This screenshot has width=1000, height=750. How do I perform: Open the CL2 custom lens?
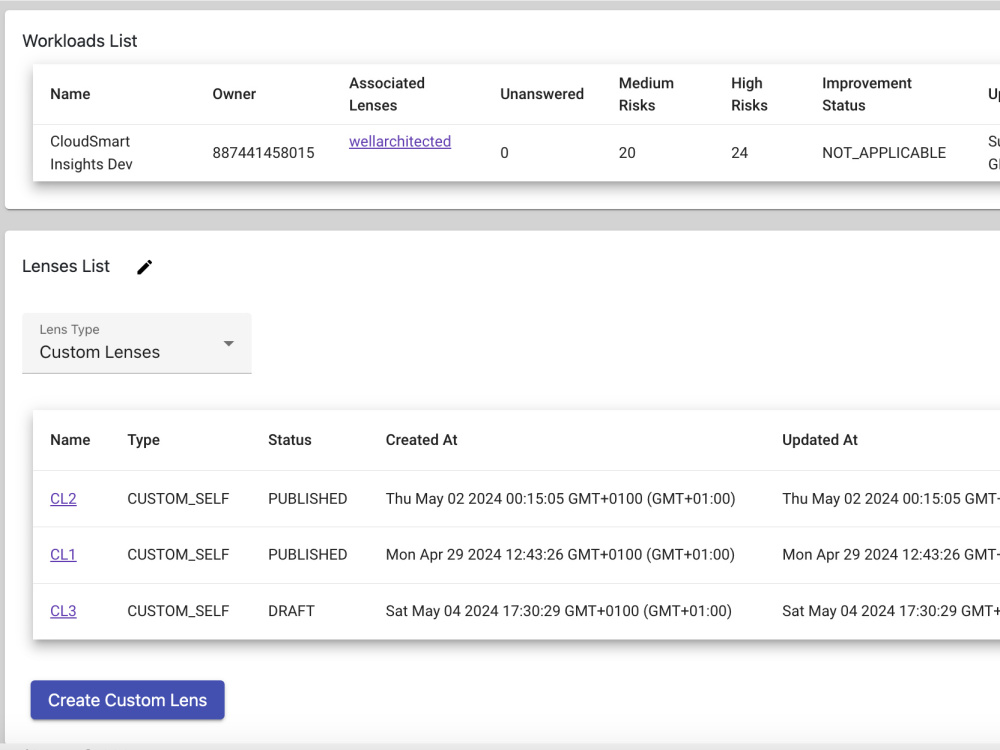(63, 498)
